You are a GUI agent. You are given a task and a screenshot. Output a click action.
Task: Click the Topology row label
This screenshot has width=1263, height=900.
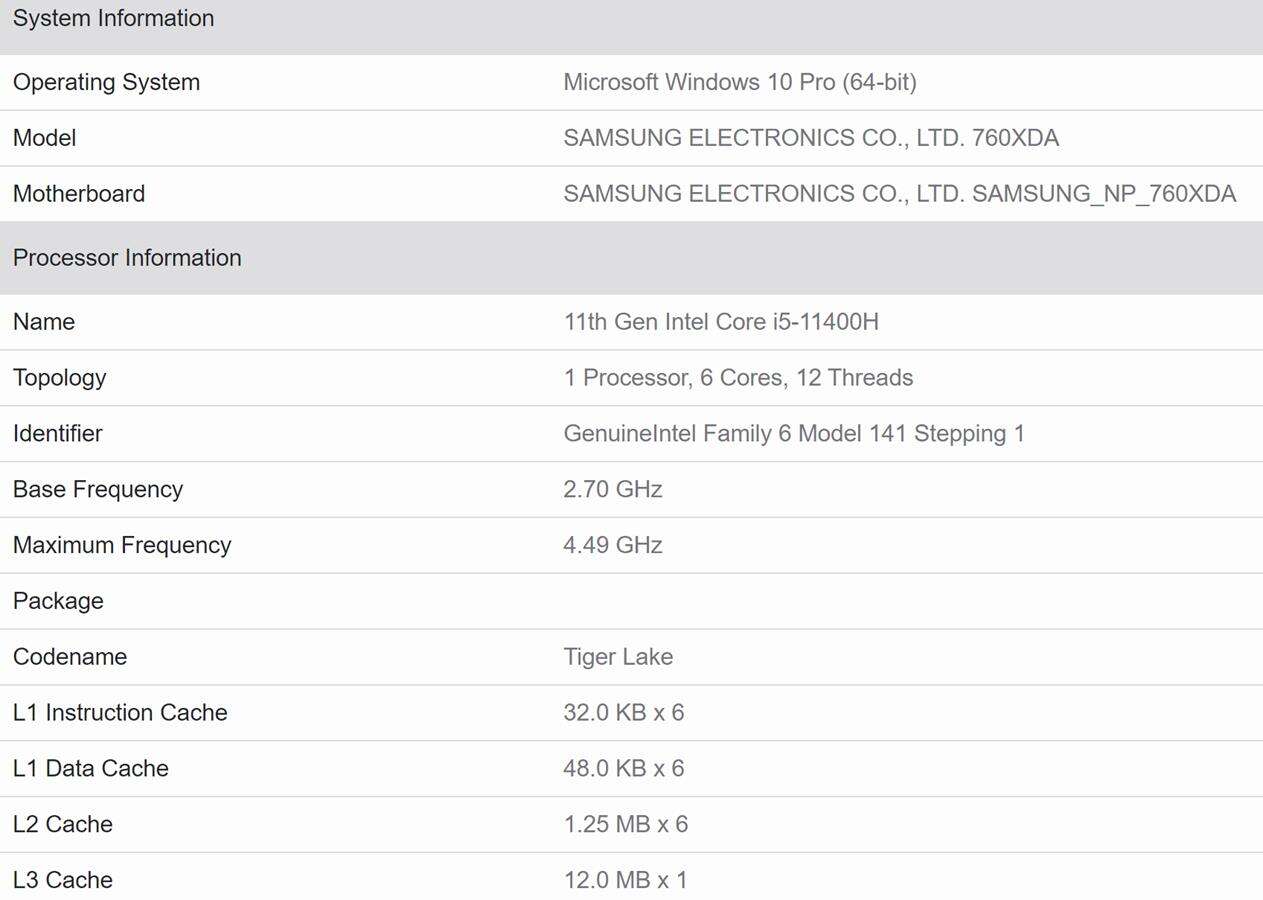[60, 378]
